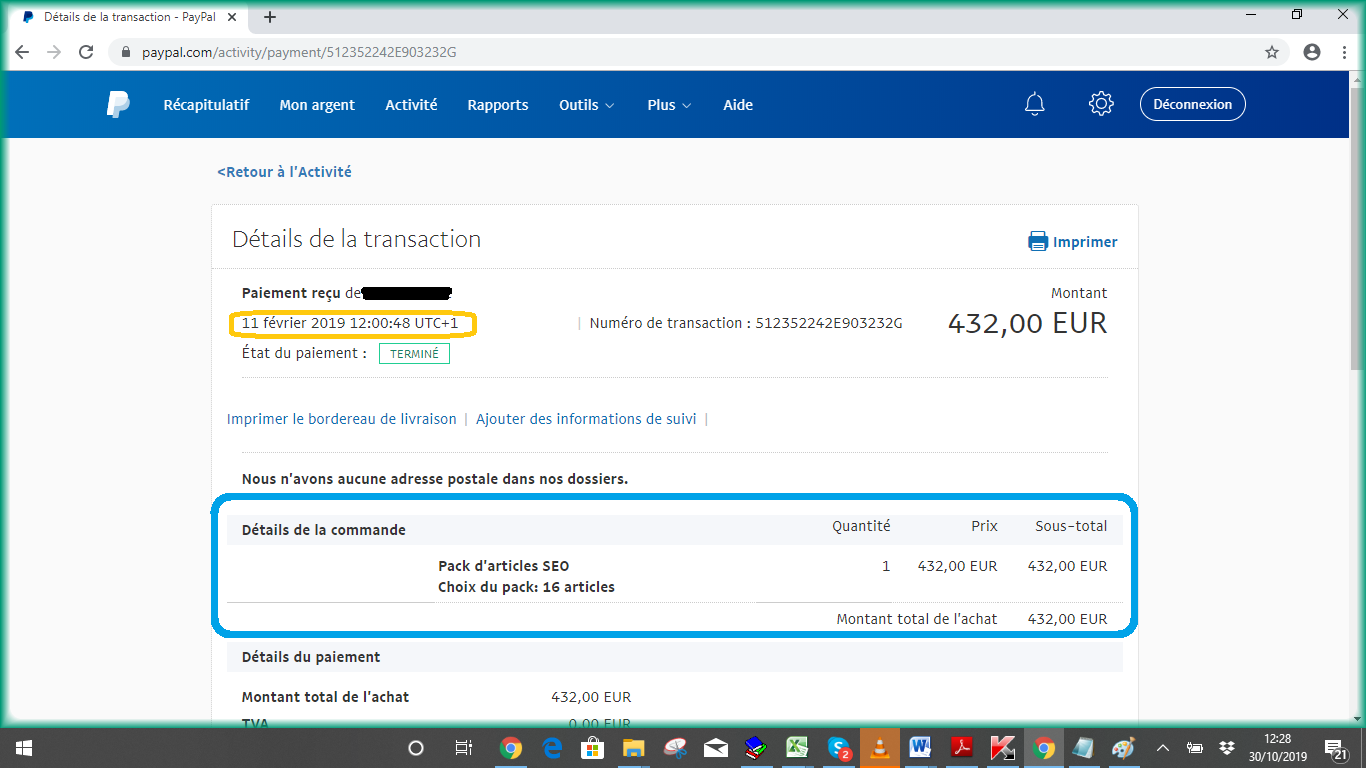Open the Mon argent menu item

coord(317,105)
